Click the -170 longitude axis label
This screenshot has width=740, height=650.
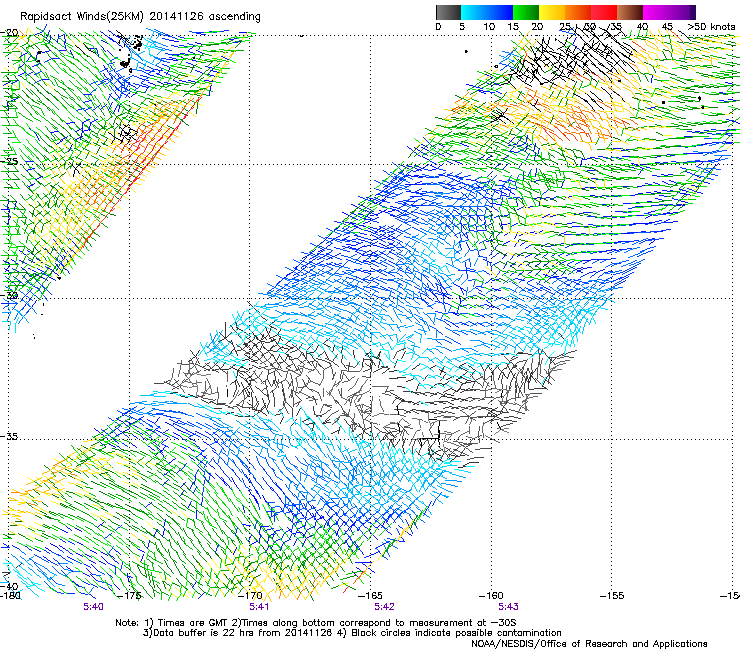coord(251,596)
